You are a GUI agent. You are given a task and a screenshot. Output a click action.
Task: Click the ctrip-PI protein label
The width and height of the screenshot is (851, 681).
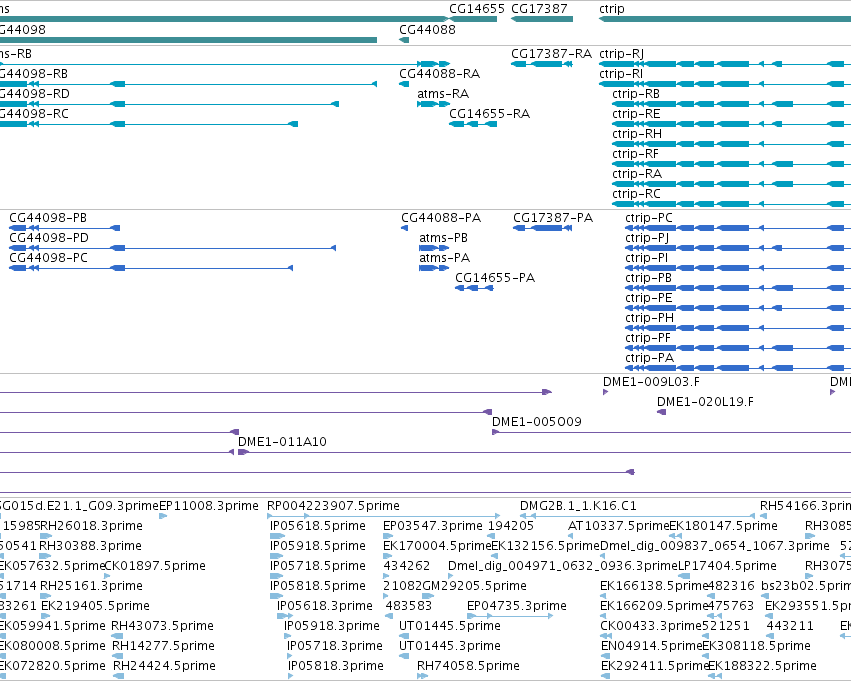pos(646,258)
